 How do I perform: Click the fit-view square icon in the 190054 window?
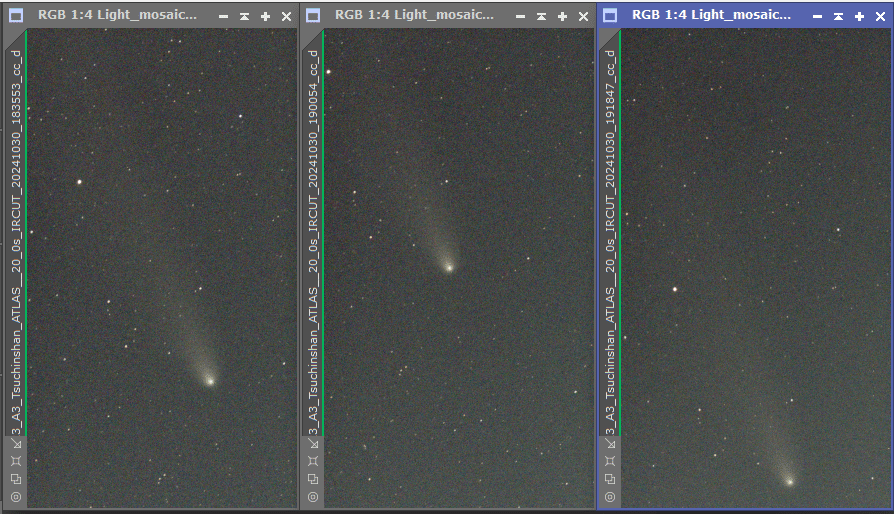click(x=313, y=461)
